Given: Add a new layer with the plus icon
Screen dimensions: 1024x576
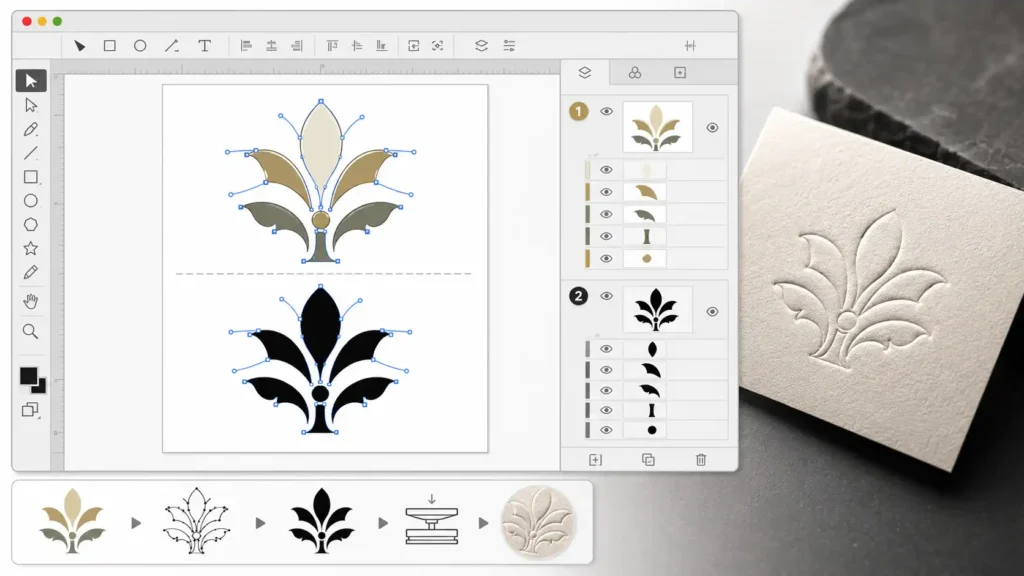Looking at the screenshot, I should tap(596, 460).
